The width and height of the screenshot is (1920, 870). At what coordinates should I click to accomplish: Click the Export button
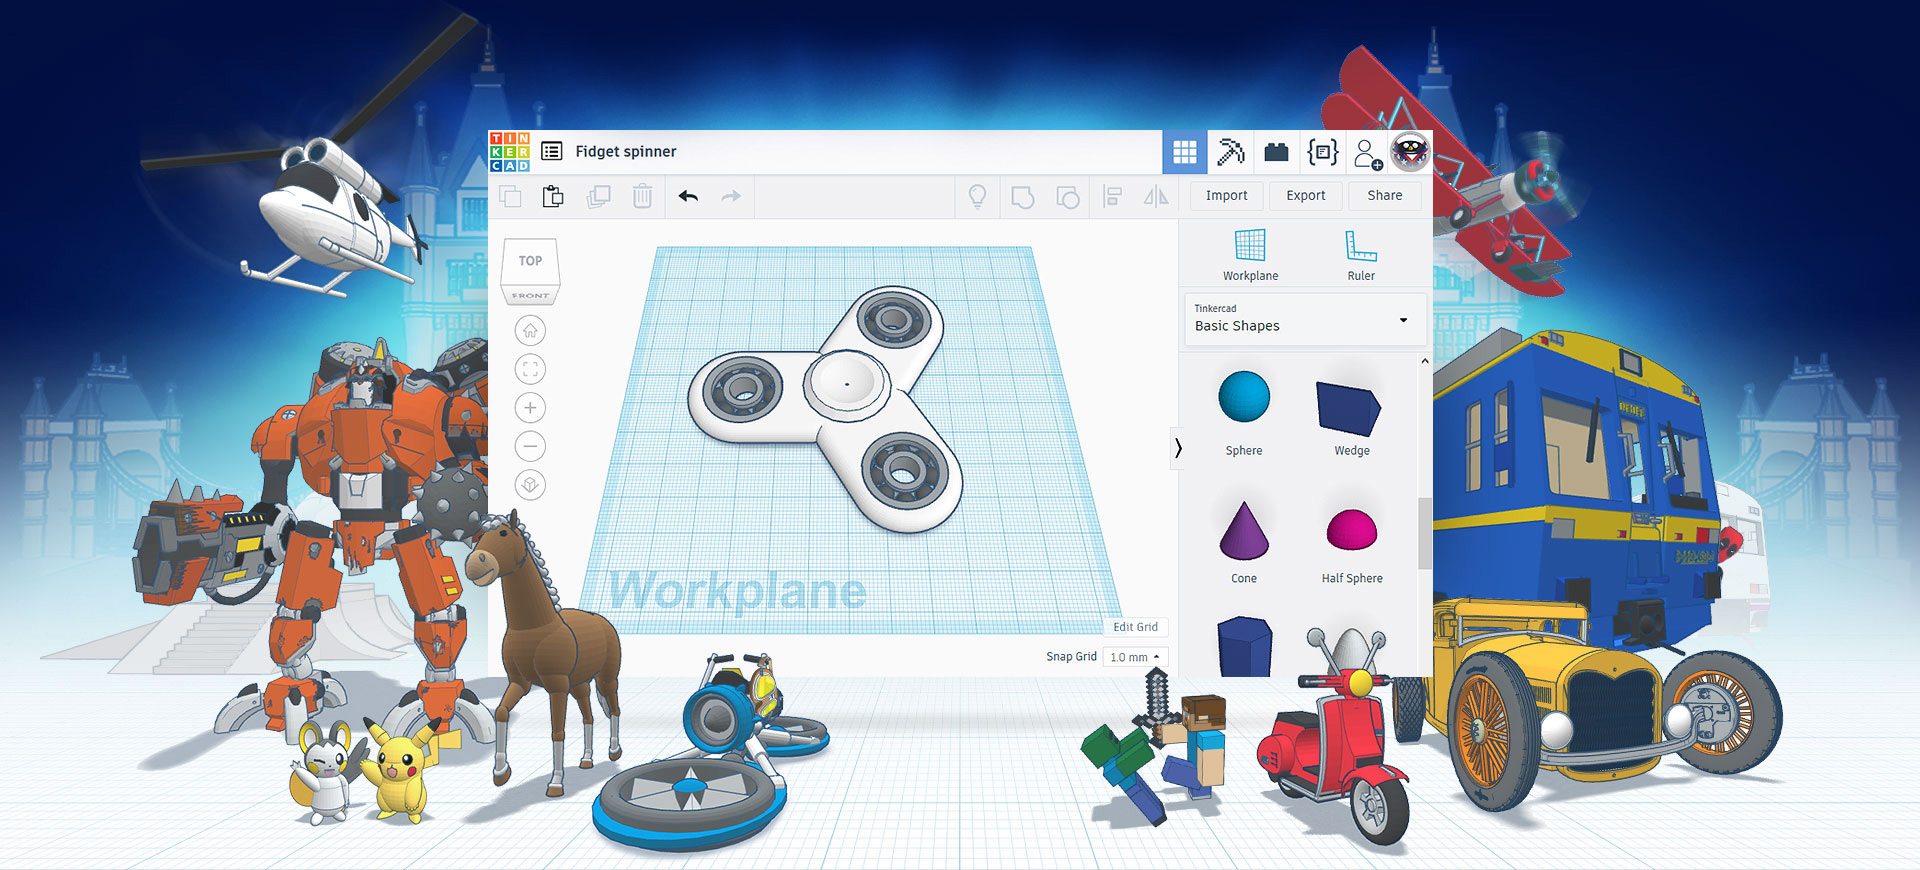point(1306,196)
